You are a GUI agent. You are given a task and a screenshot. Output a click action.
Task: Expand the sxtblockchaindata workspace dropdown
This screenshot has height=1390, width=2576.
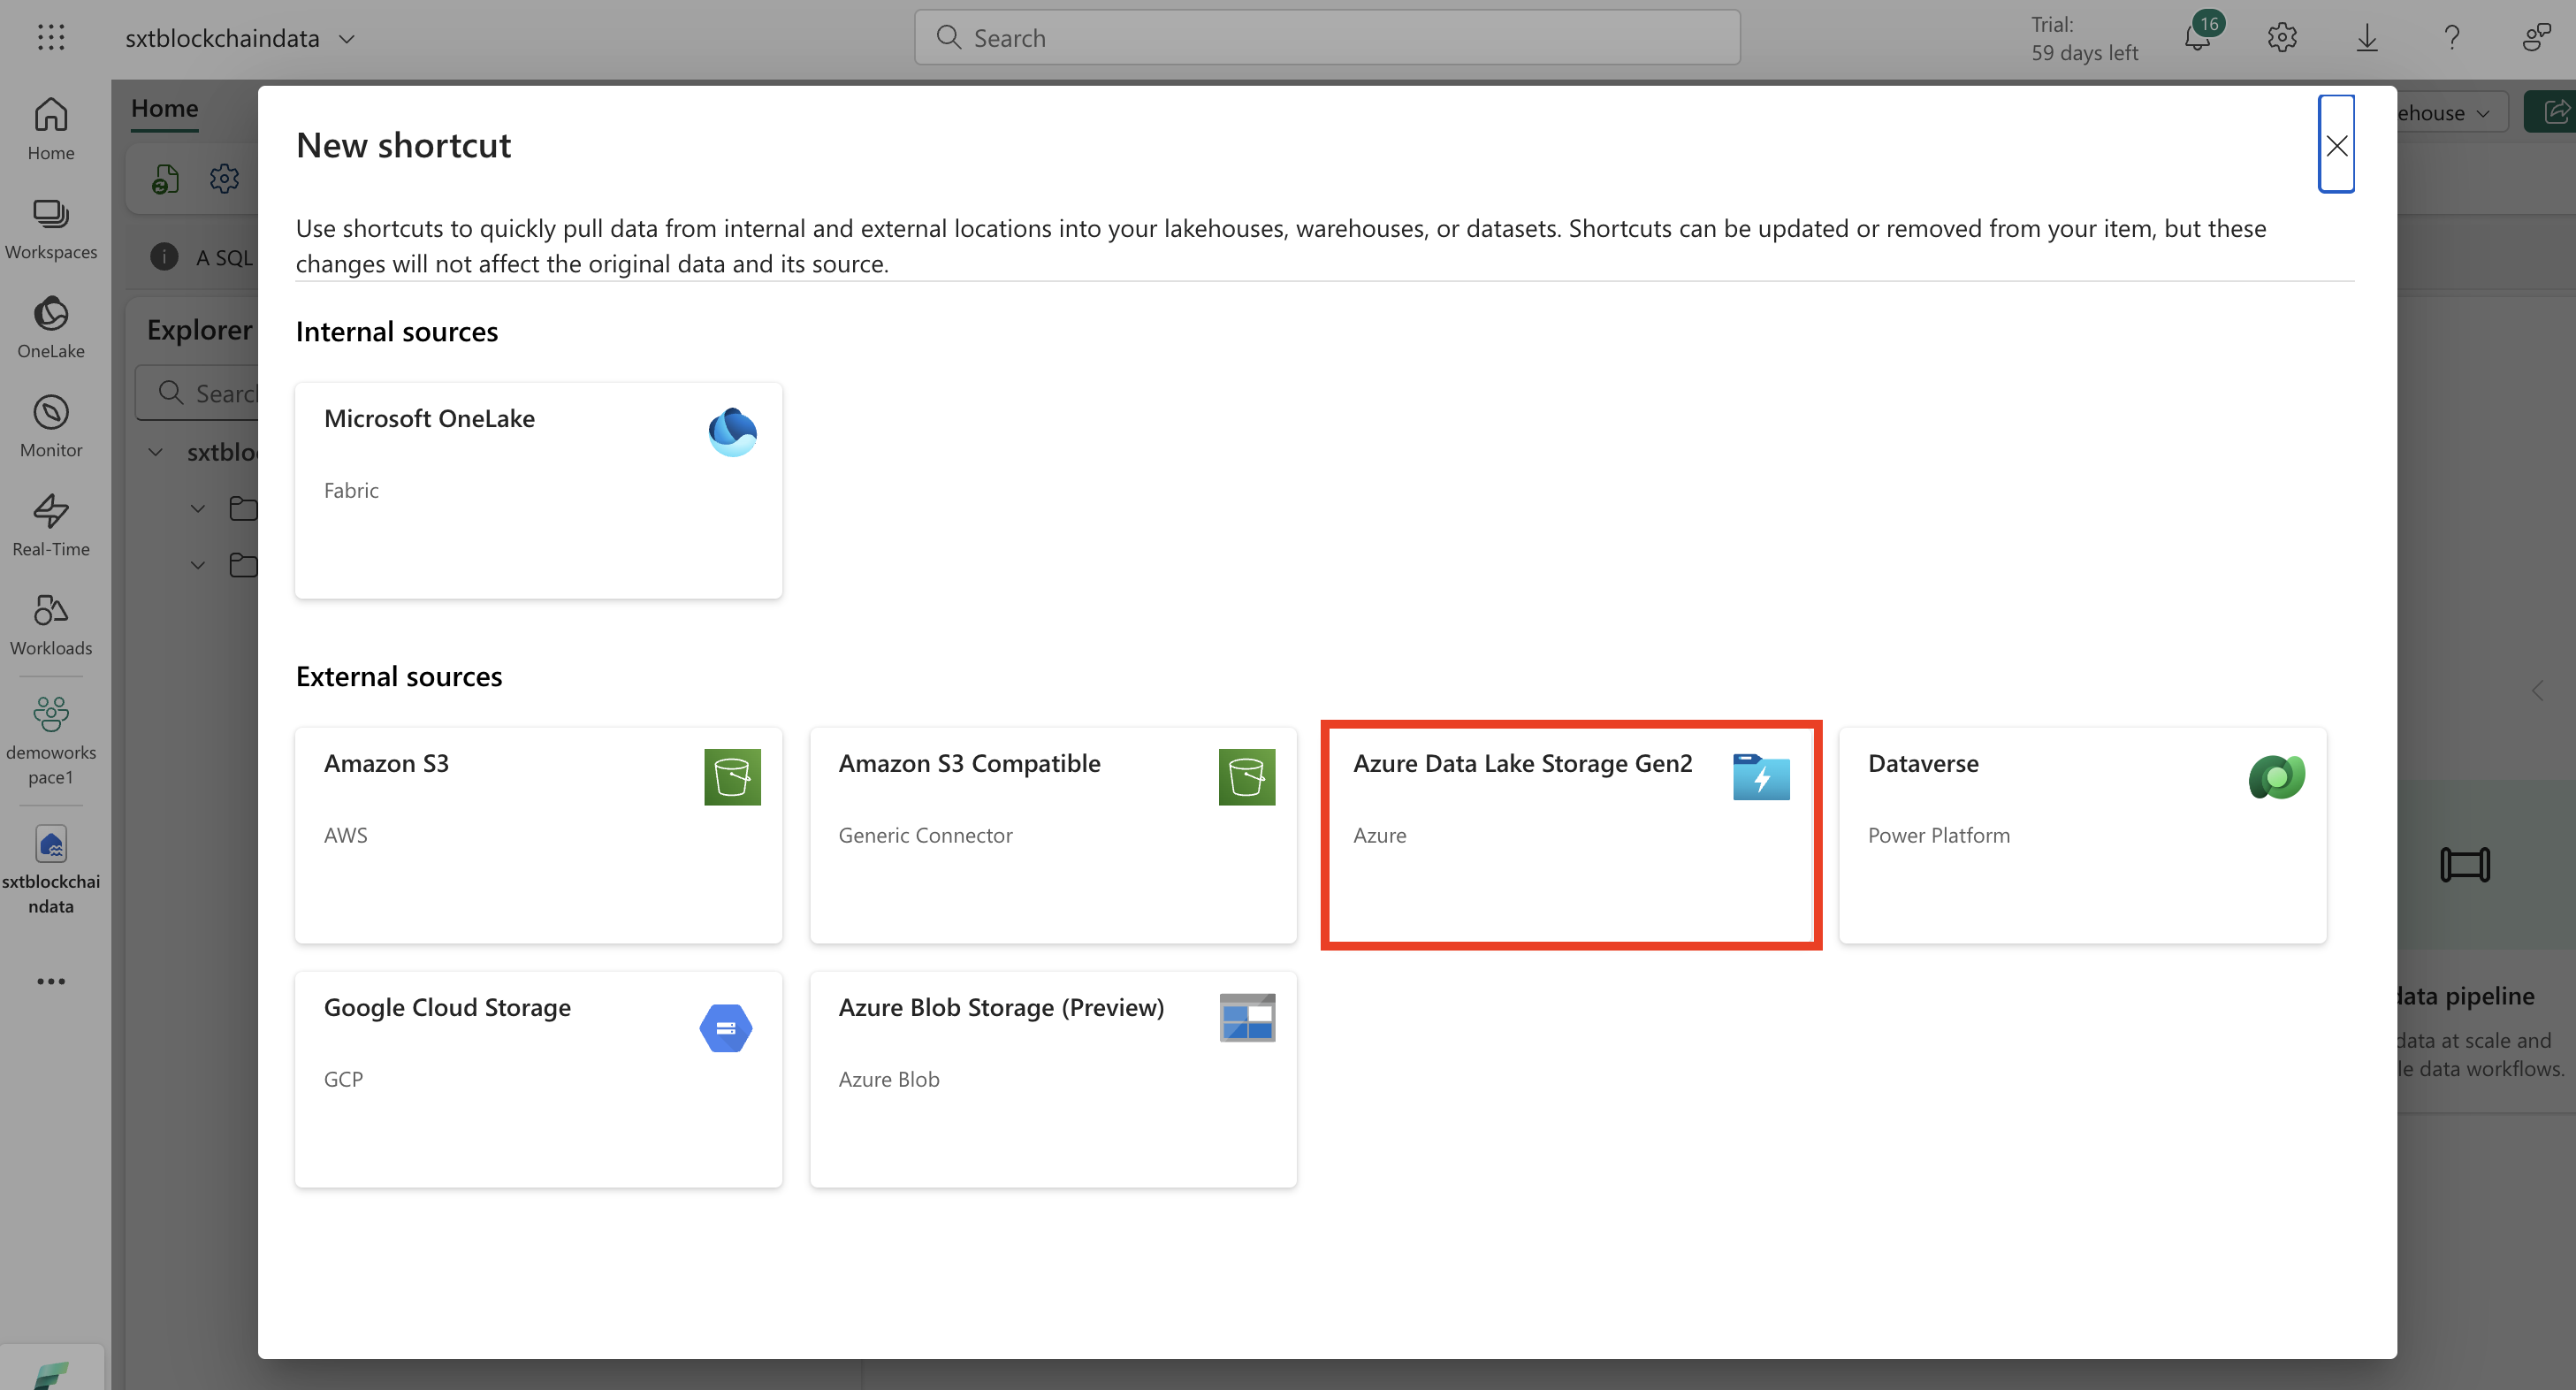[x=347, y=39]
